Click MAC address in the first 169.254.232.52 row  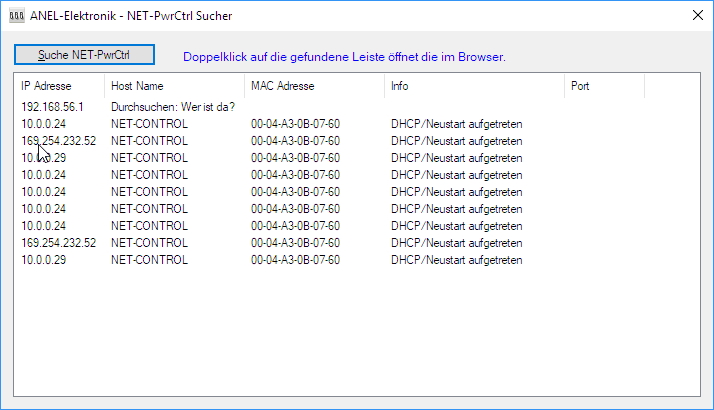(x=296, y=141)
